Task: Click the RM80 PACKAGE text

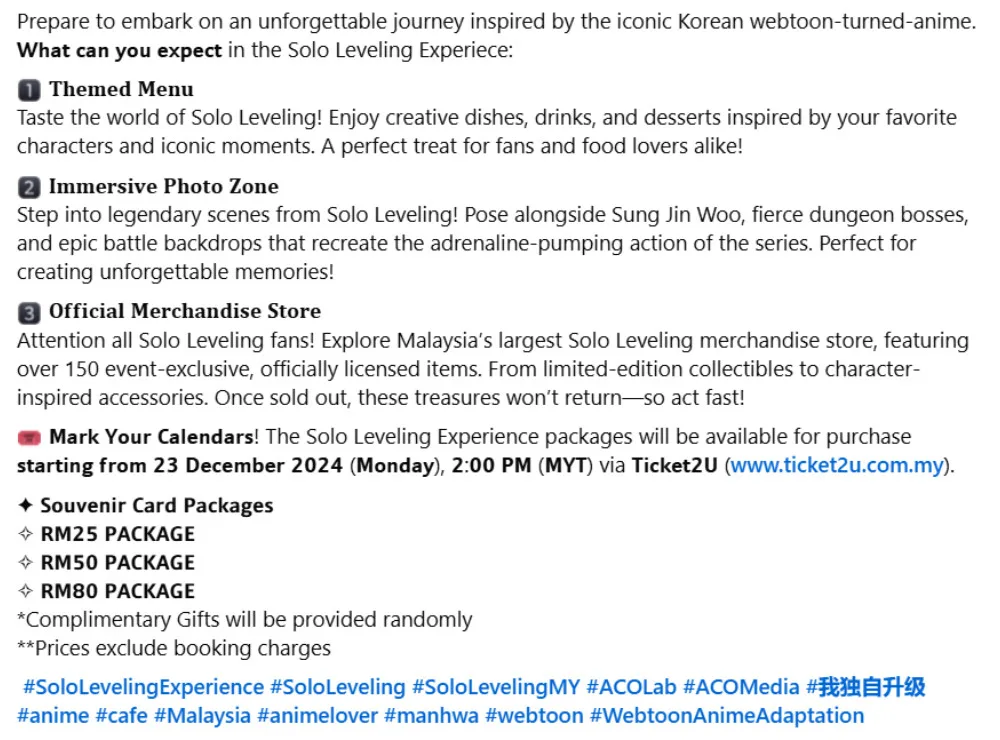Action: click(117, 591)
